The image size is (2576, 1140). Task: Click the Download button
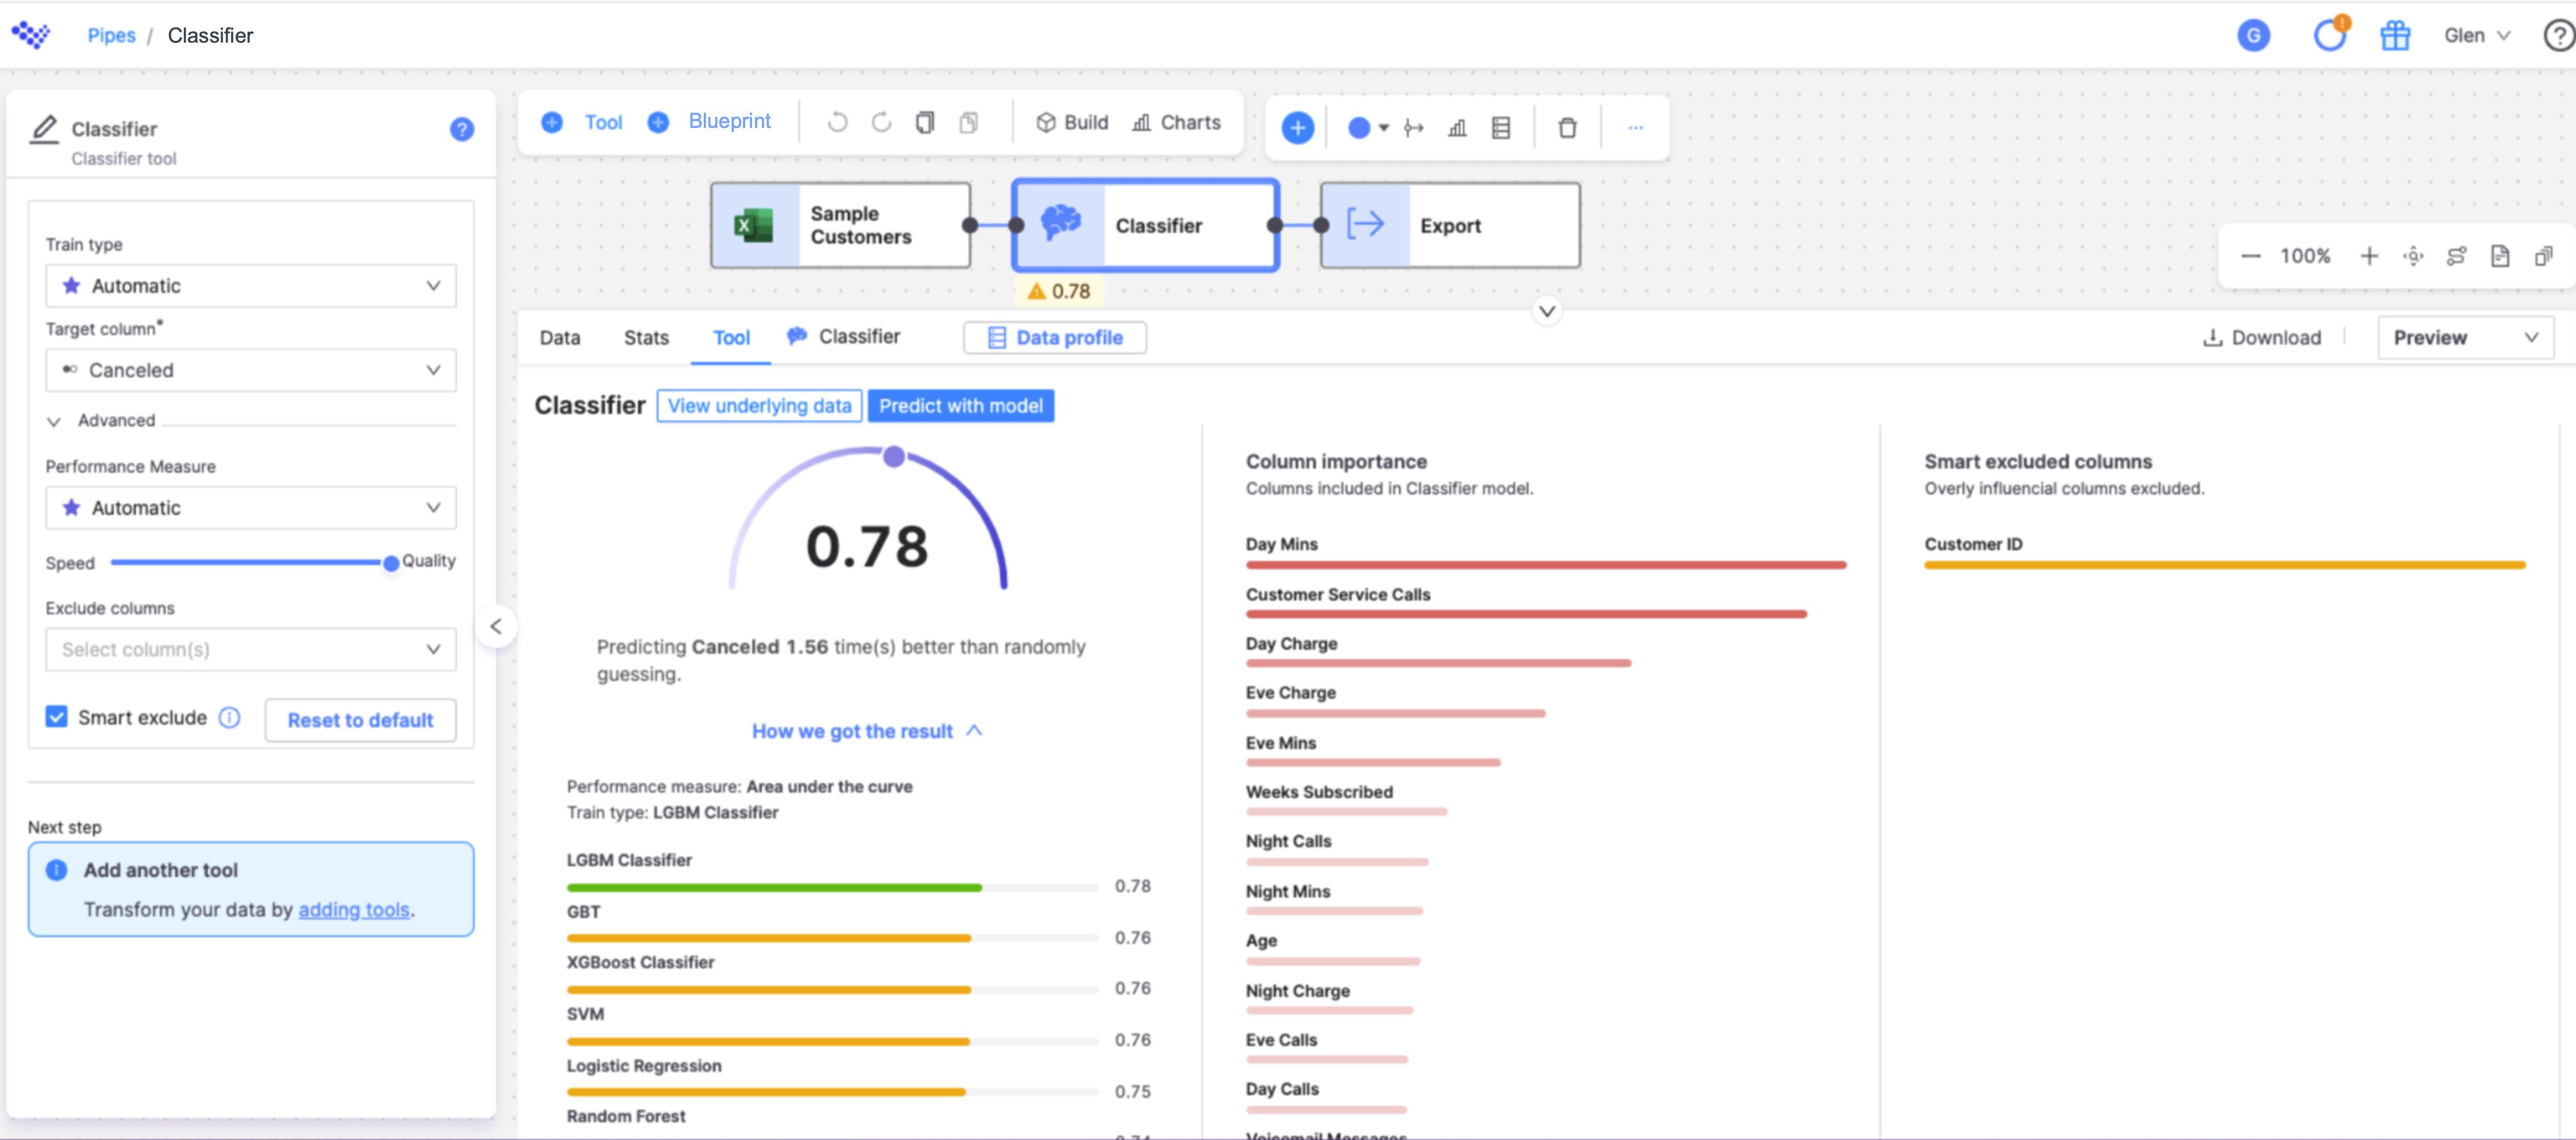point(2261,337)
